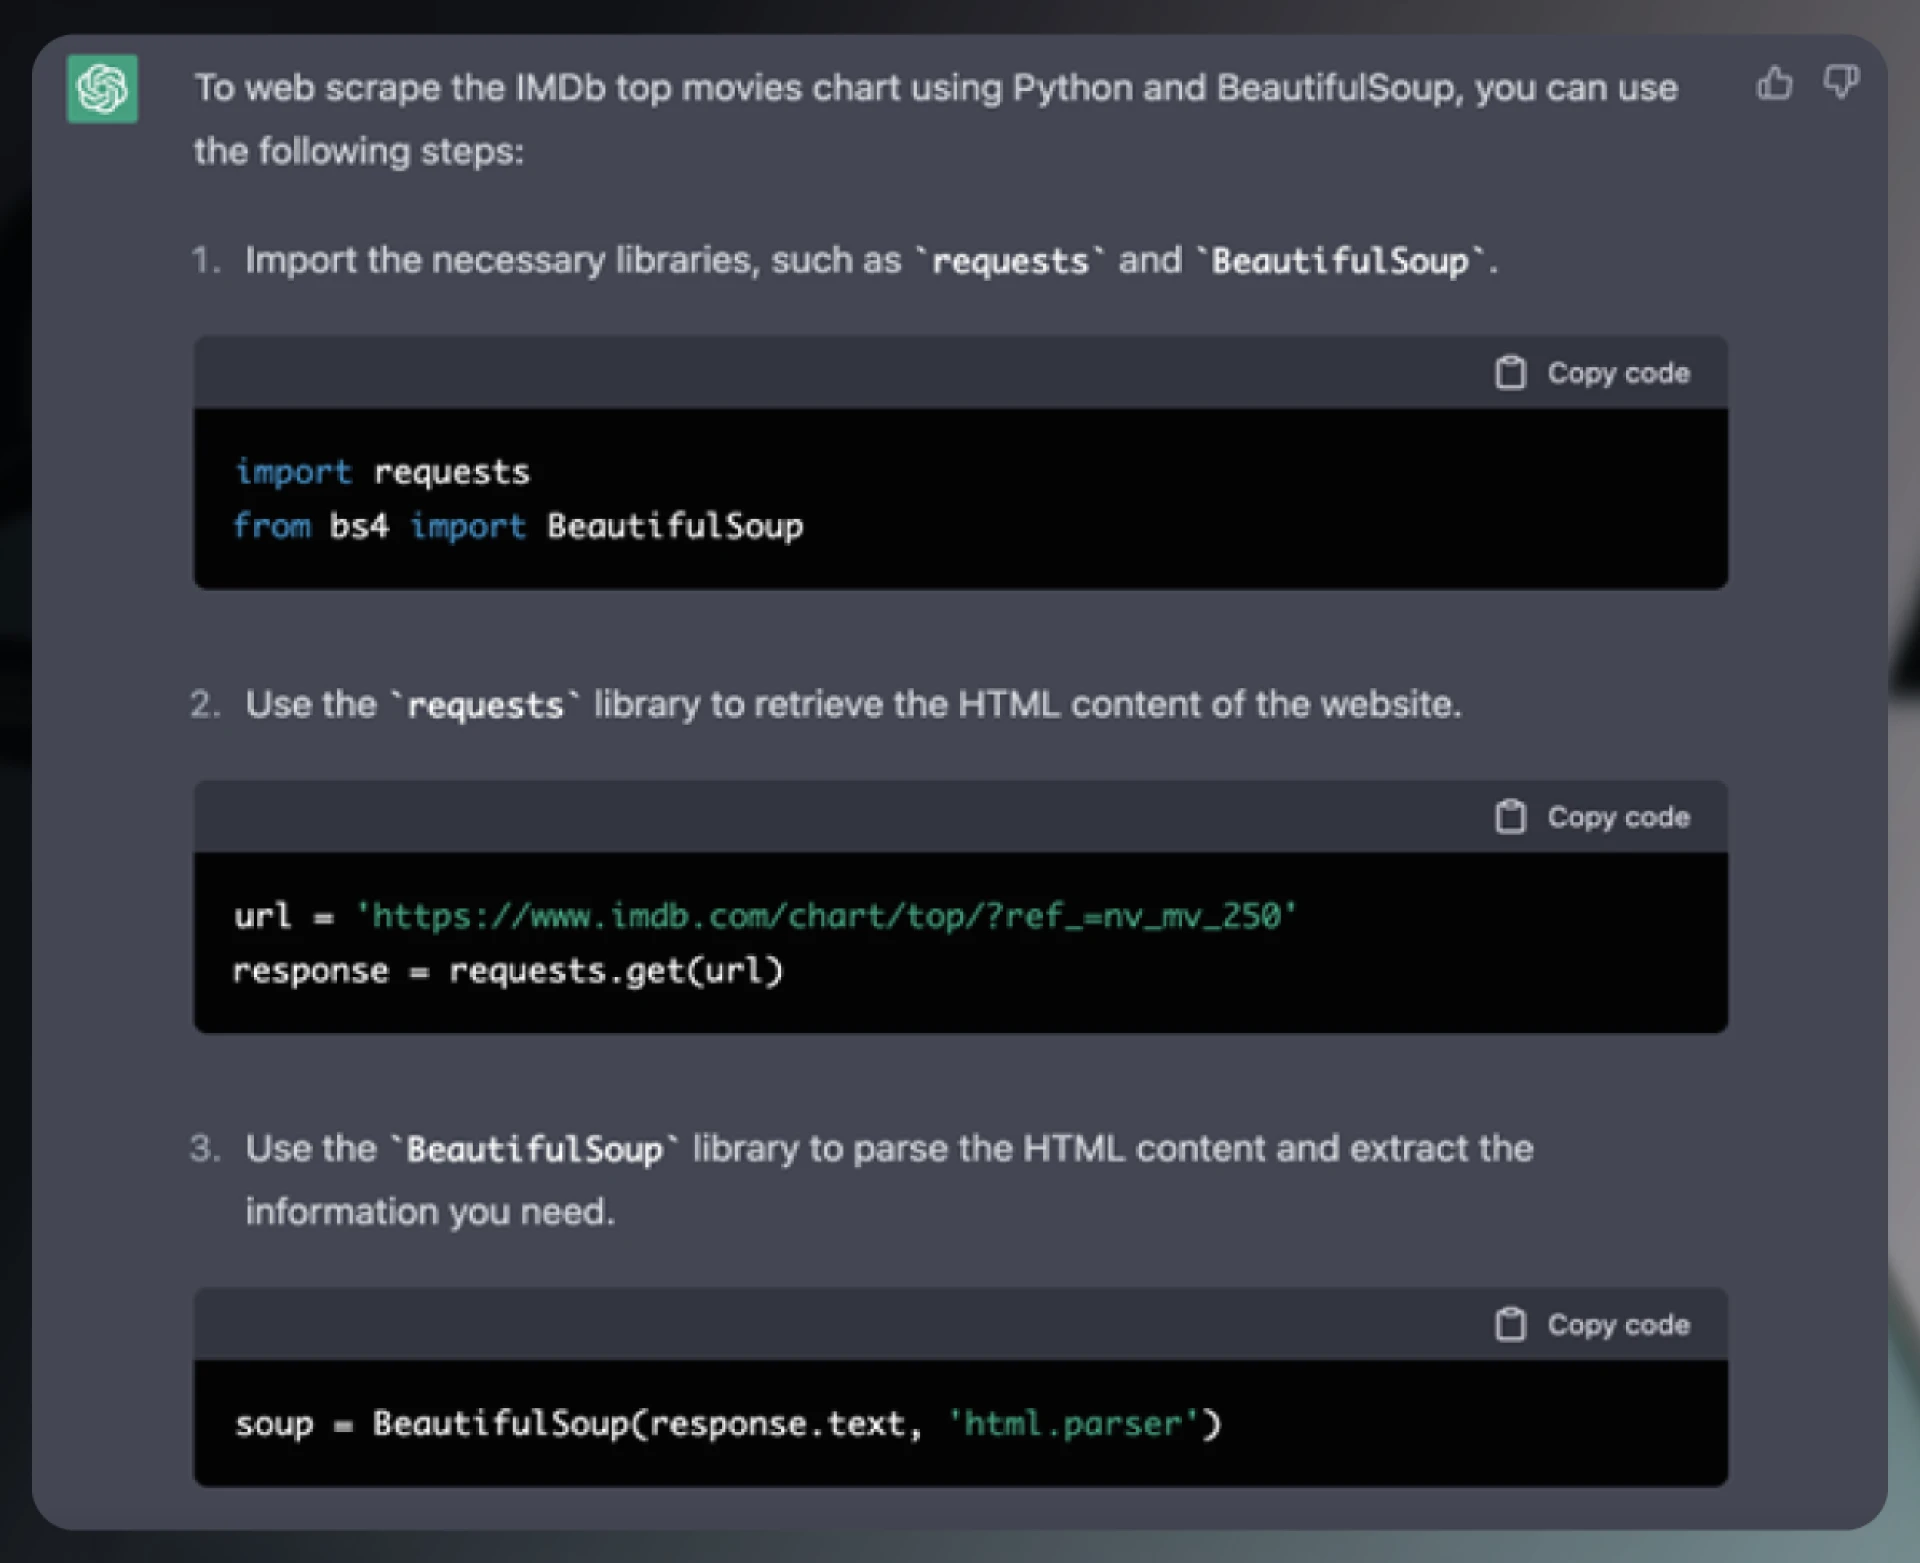The height and width of the screenshot is (1563, 1920).
Task: Give the response a thumbs up
Action: [x=1775, y=83]
